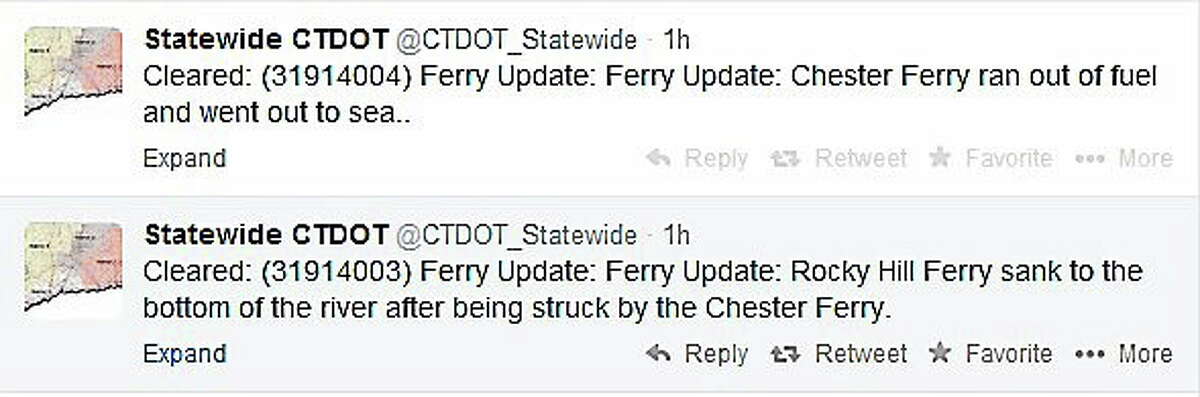Image resolution: width=1200 pixels, height=397 pixels.
Task: Star the Rocky Hill Ferry tweet as Favorite
Action: 939,353
